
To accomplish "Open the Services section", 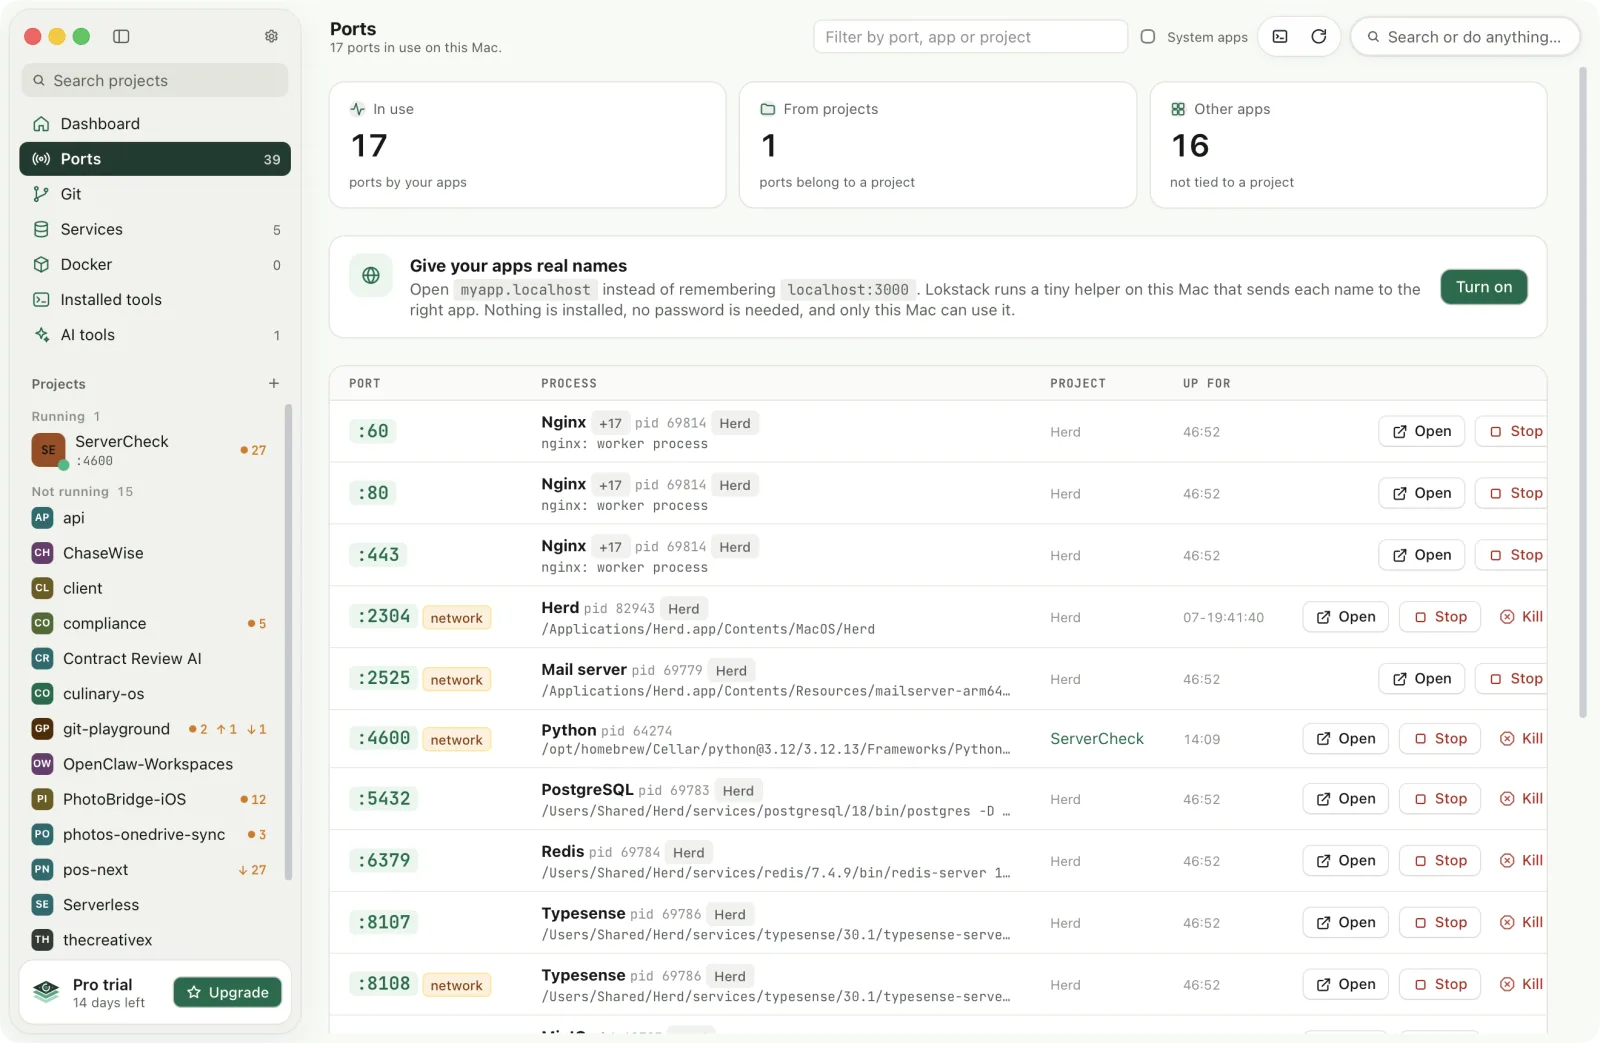I will coord(155,229).
